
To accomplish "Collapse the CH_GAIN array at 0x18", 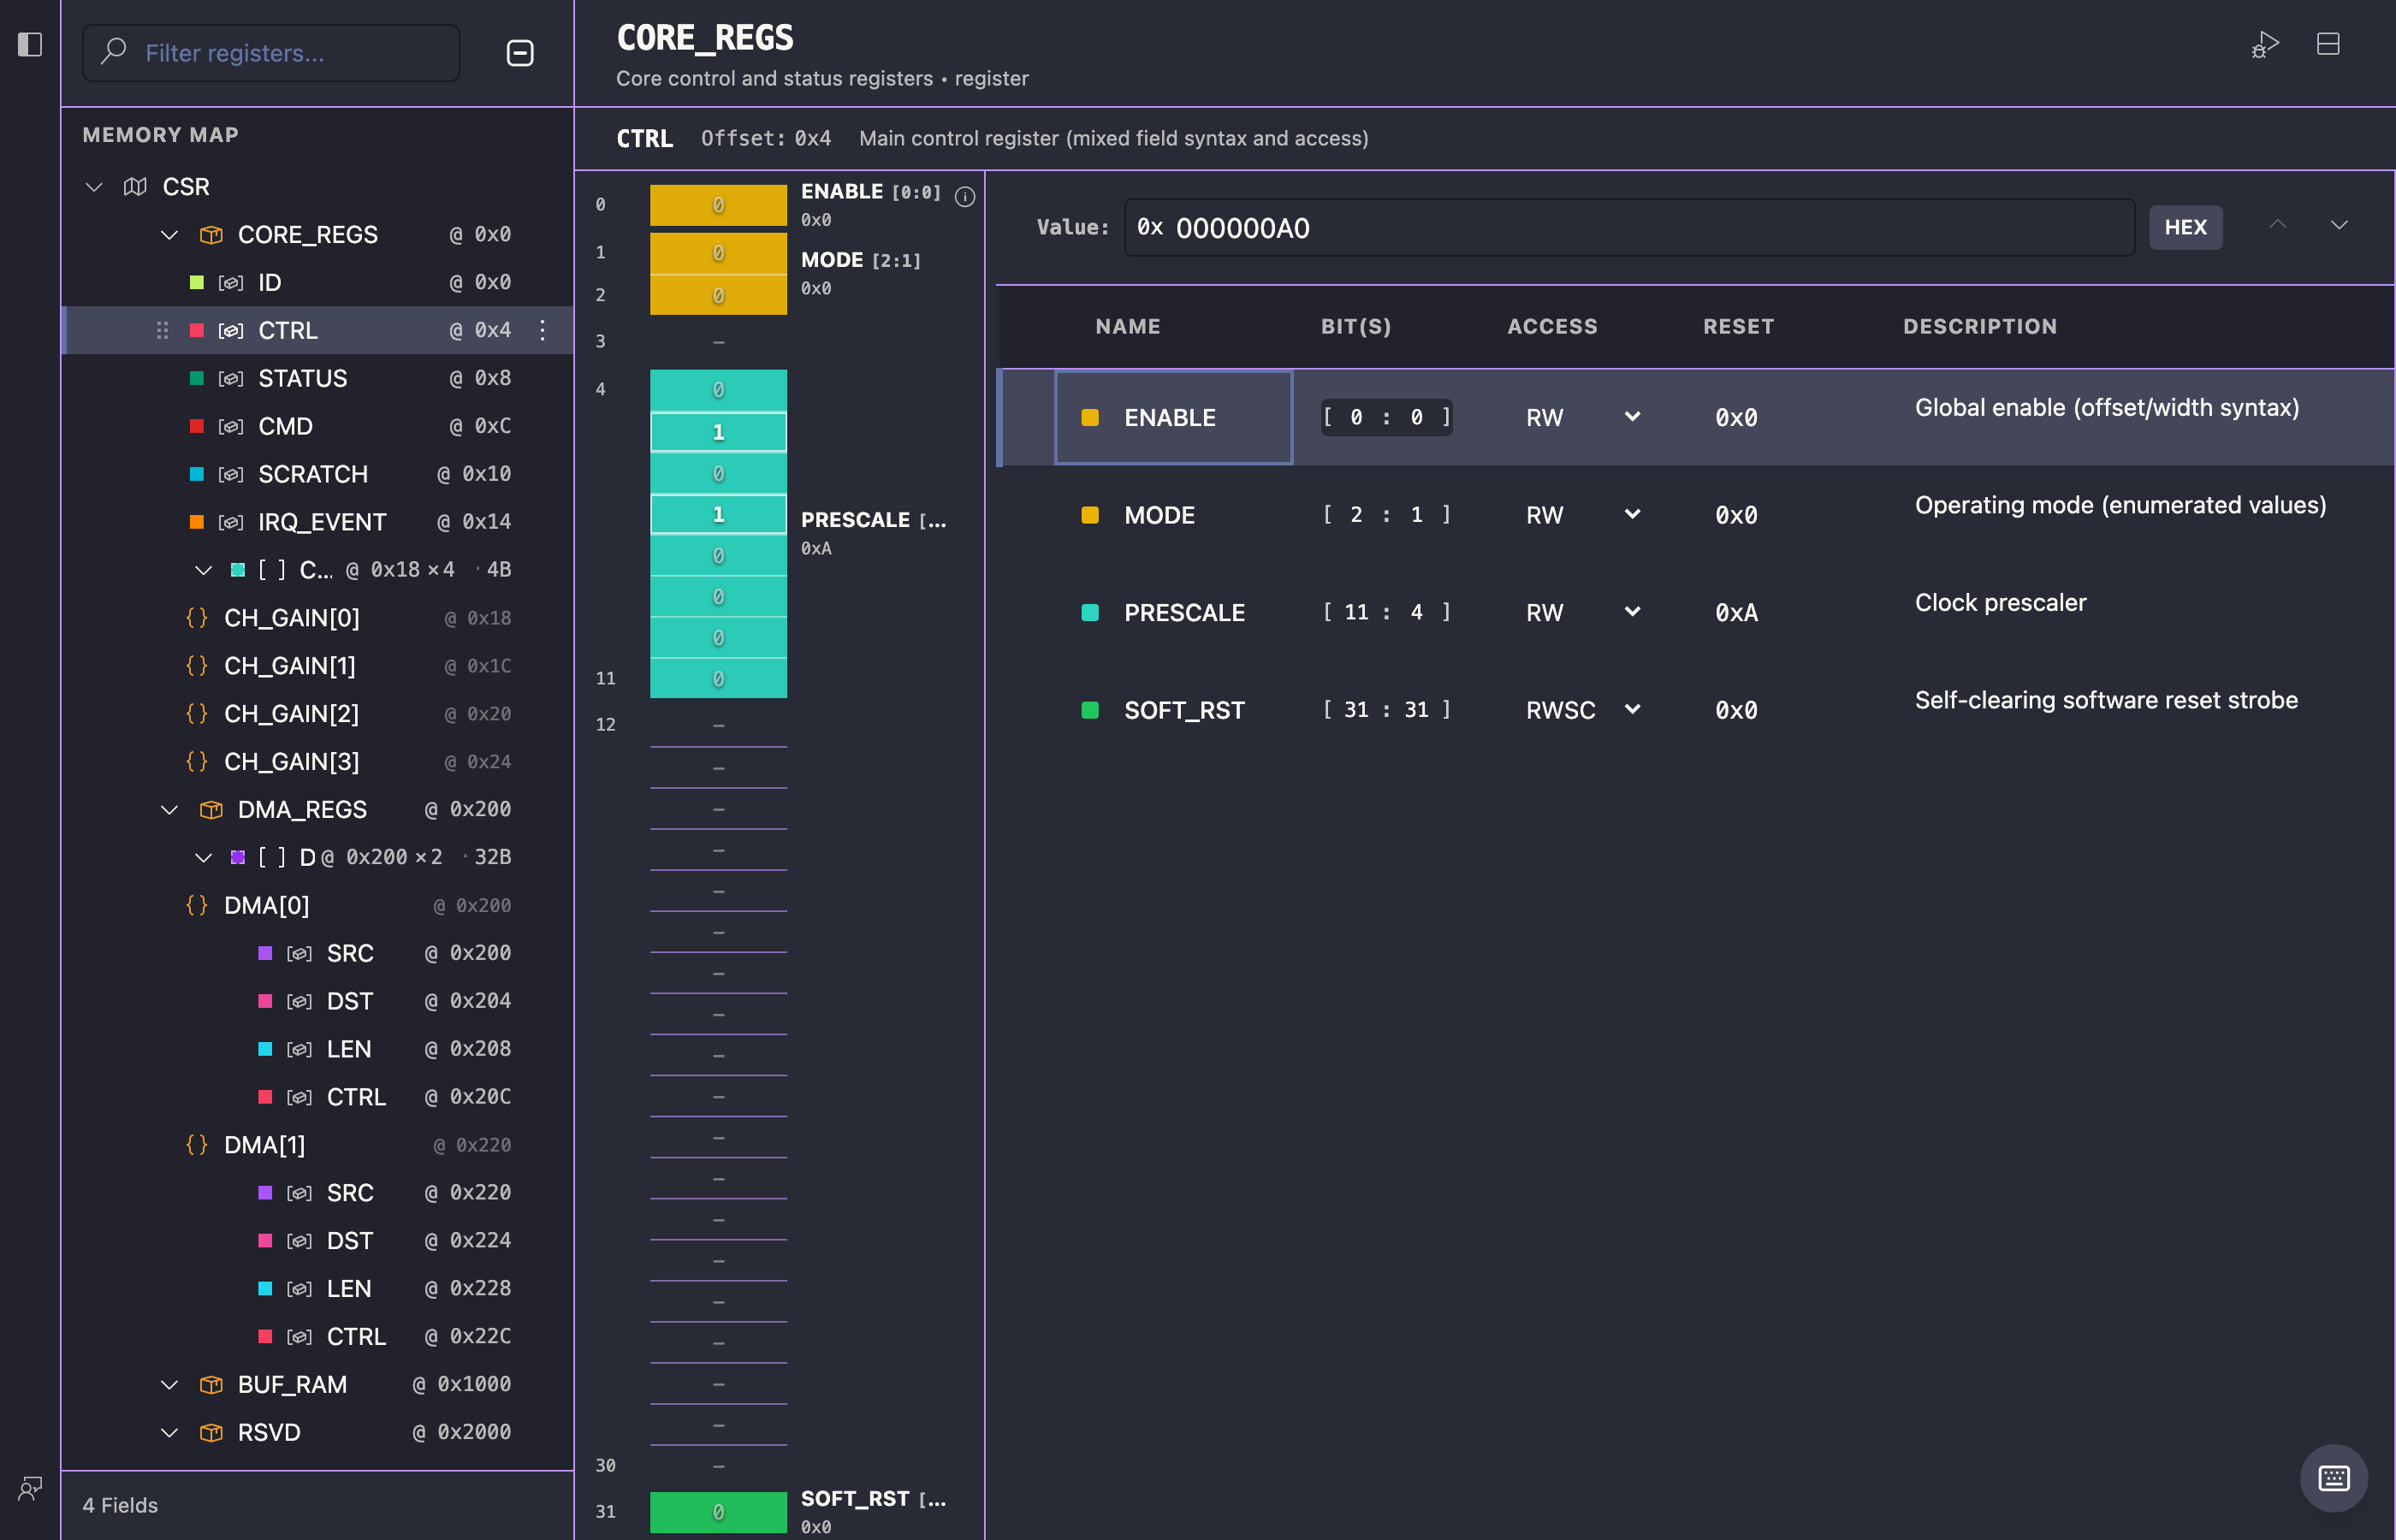I will click(203, 570).
